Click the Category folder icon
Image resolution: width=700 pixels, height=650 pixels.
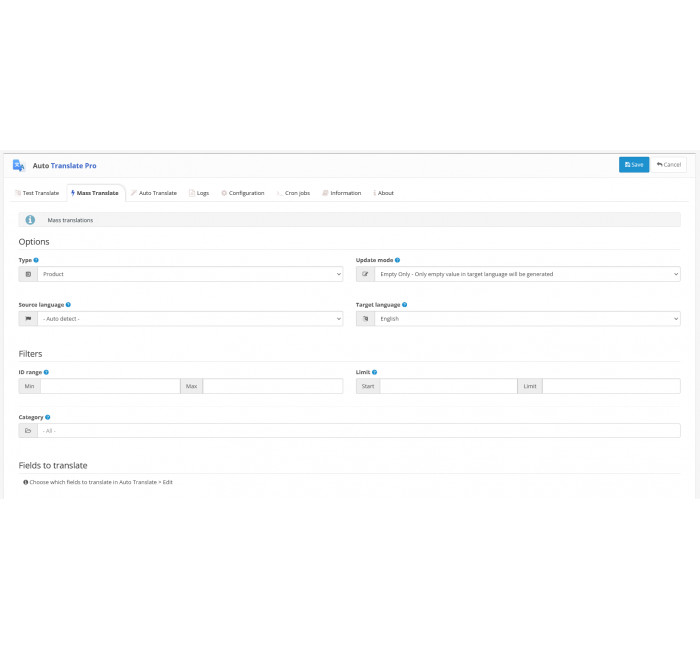click(x=28, y=431)
